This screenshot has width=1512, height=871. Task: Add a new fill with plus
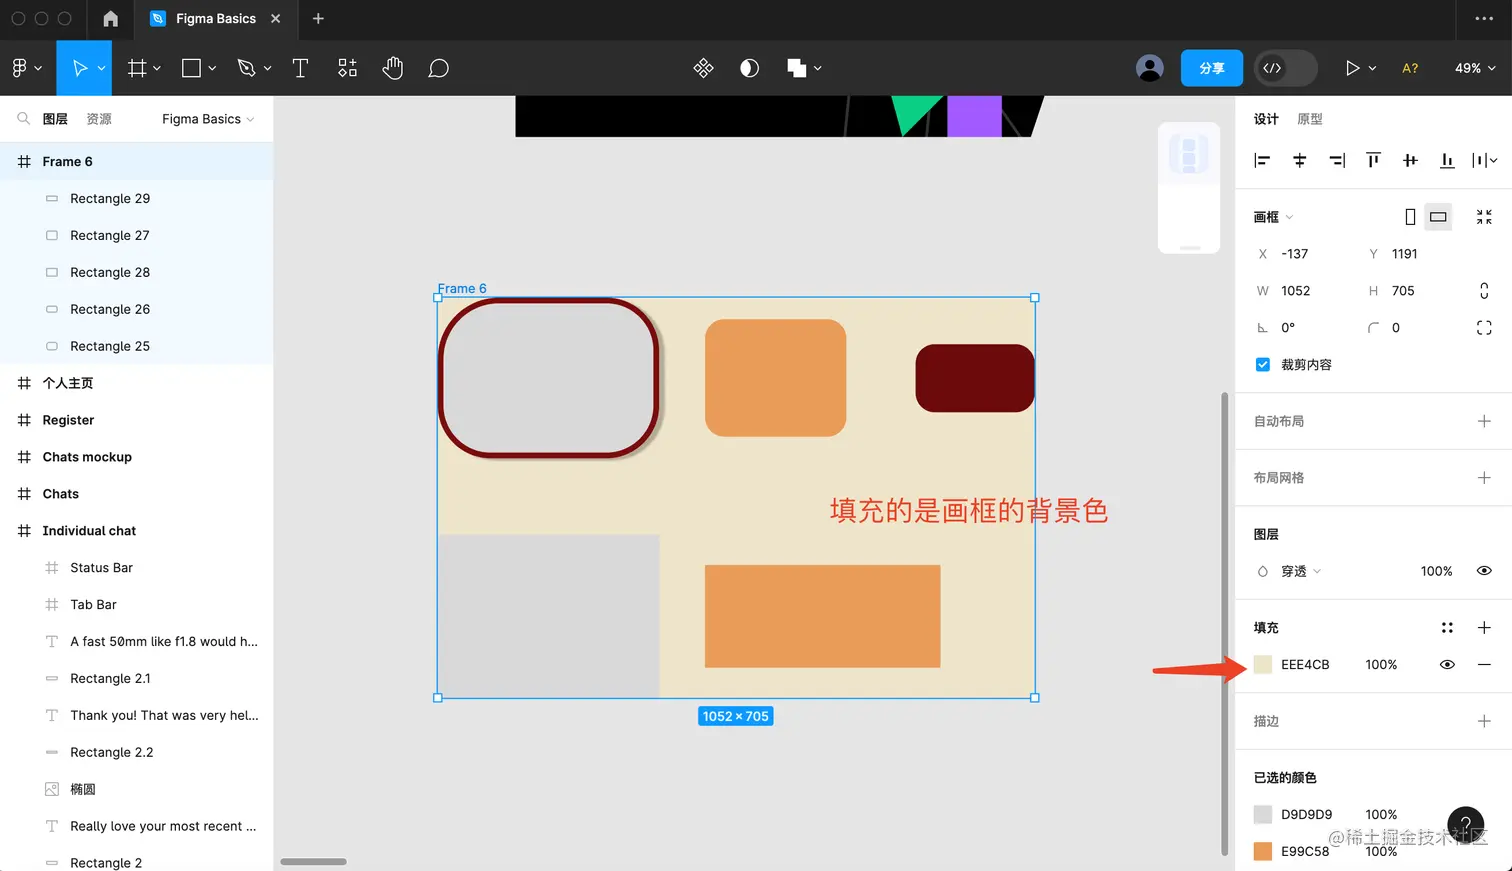(1484, 628)
